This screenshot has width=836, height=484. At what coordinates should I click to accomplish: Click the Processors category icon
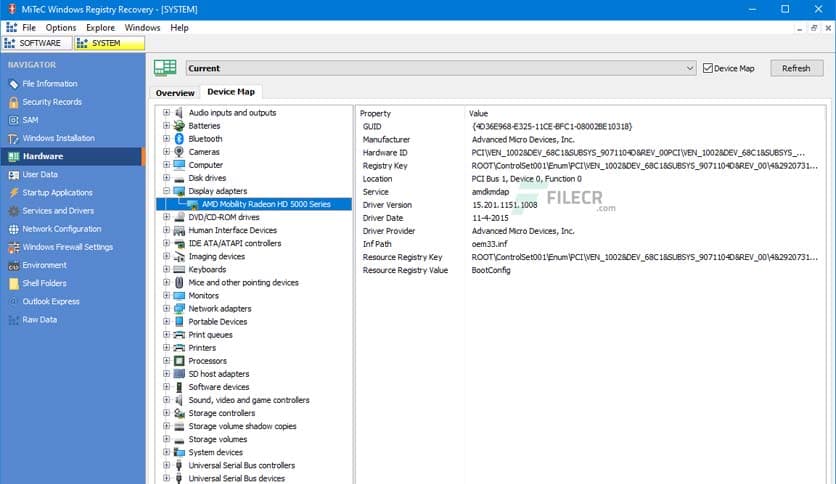click(180, 361)
